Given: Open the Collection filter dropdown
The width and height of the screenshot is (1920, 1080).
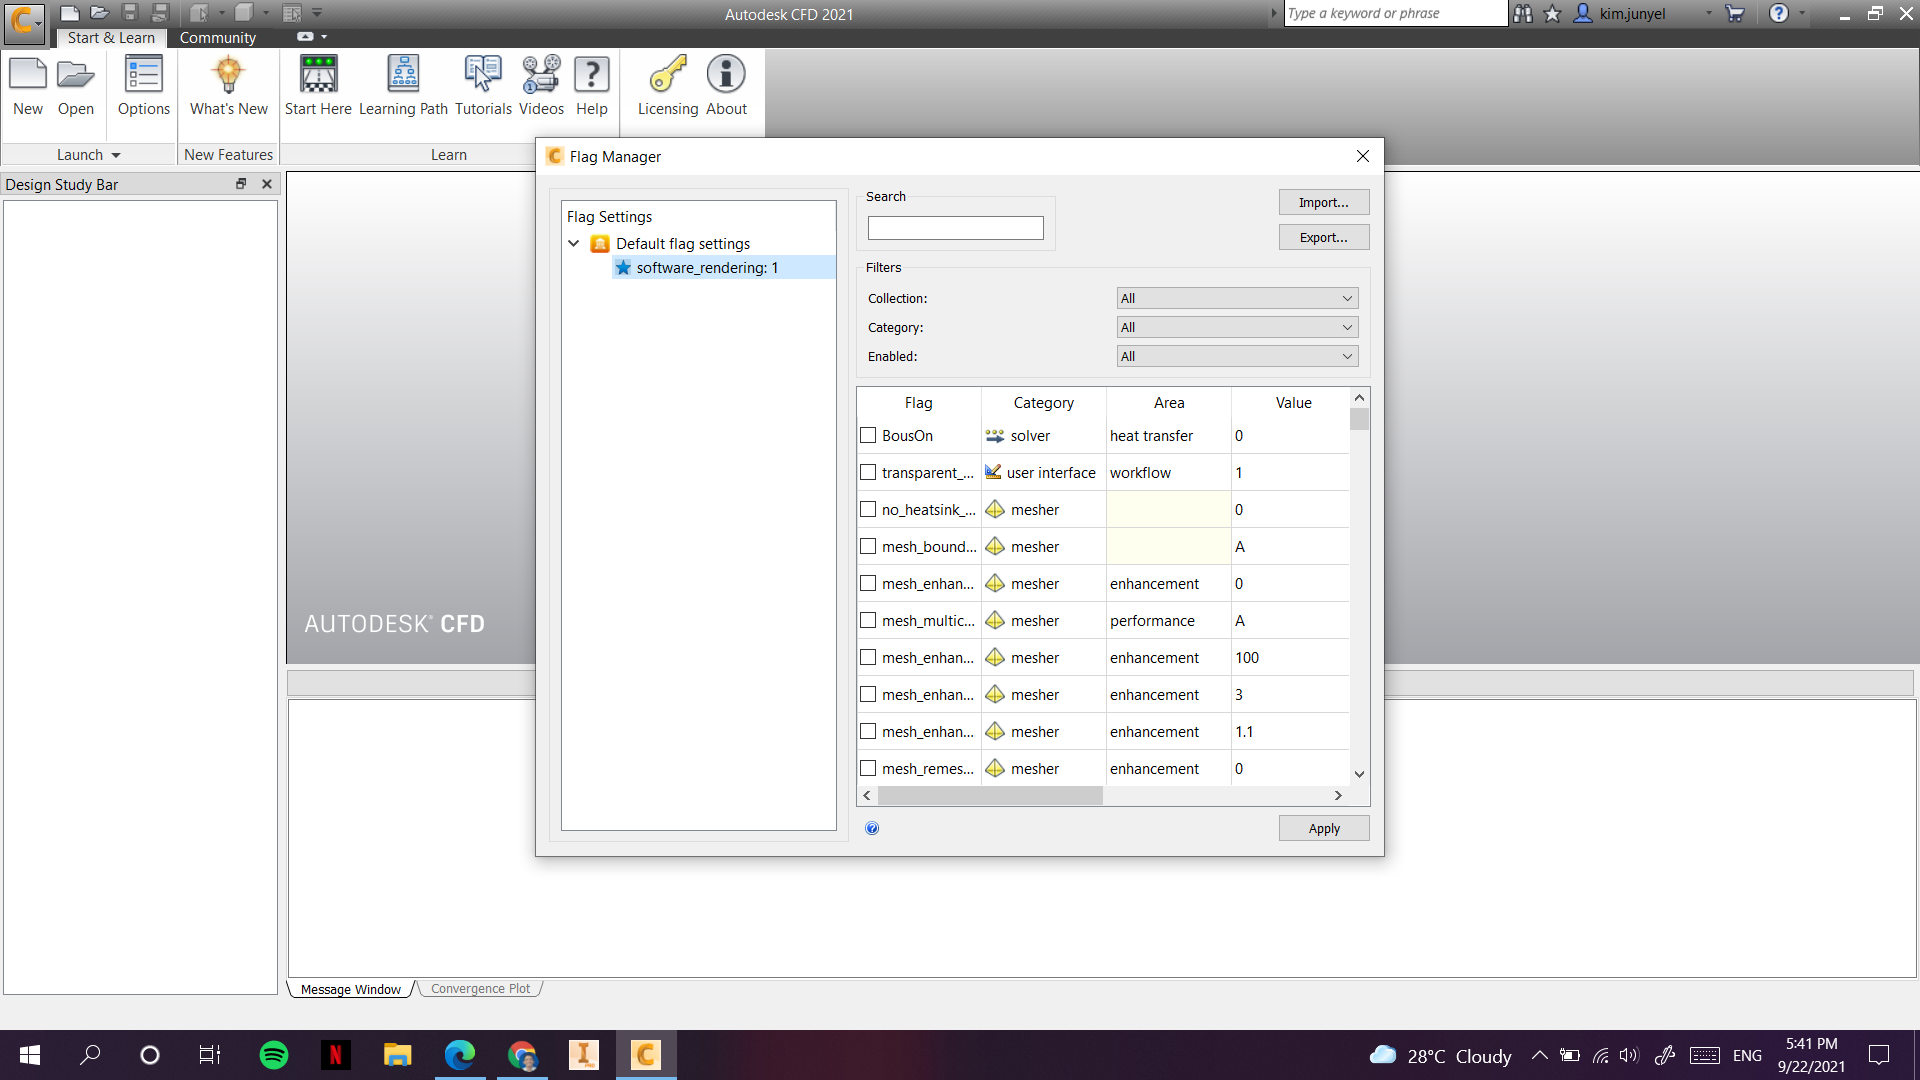Looking at the screenshot, I should tap(1237, 299).
